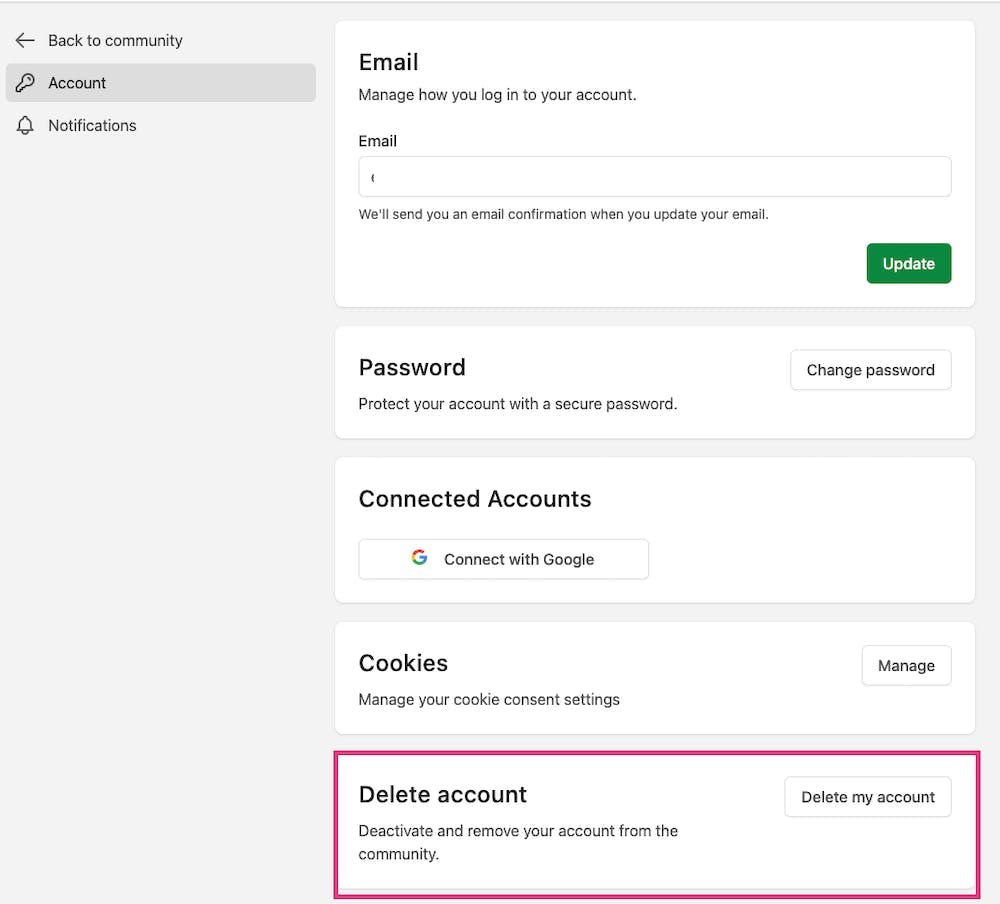The image size is (1000, 904).
Task: Click the key icon beside Account
Action: pos(25,83)
